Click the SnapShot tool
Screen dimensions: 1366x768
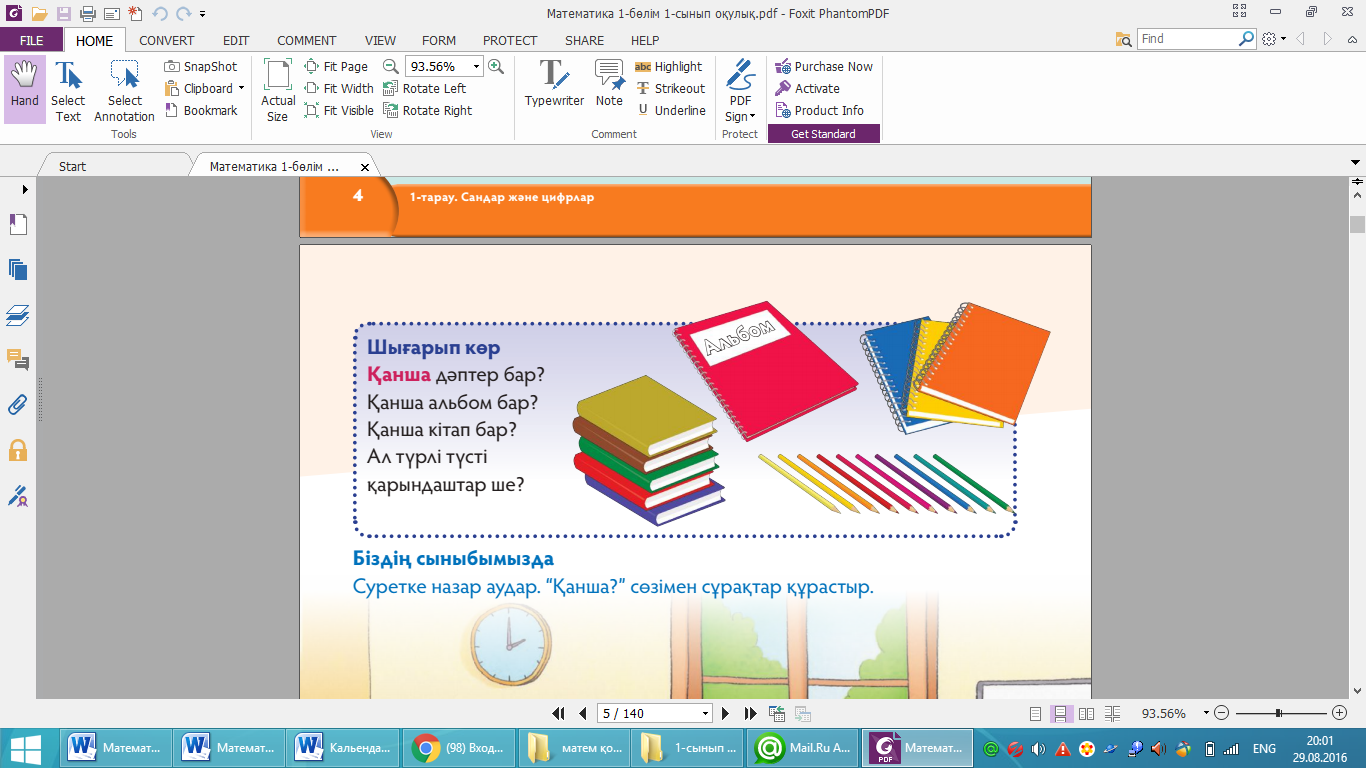(x=201, y=67)
